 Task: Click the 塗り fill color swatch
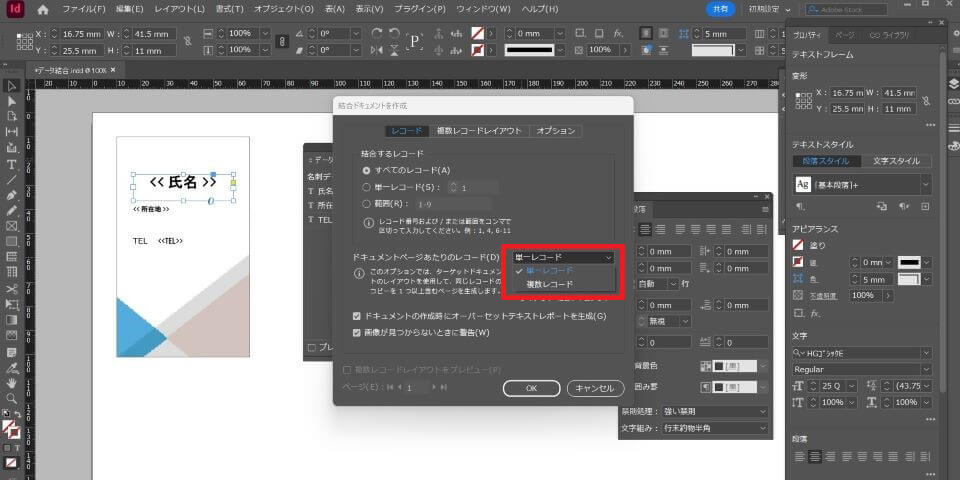tap(799, 245)
